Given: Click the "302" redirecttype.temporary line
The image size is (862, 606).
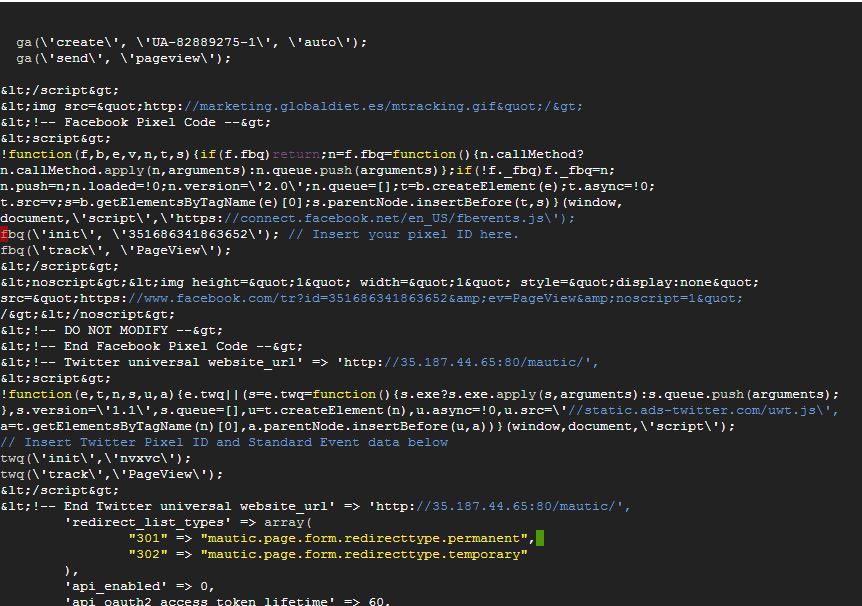Looking at the screenshot, I should pos(328,554).
